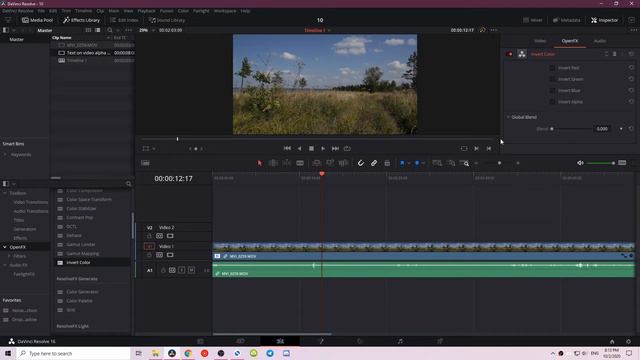Solo the A1 audio track
The height and width of the screenshot is (360, 640).
[182, 270]
